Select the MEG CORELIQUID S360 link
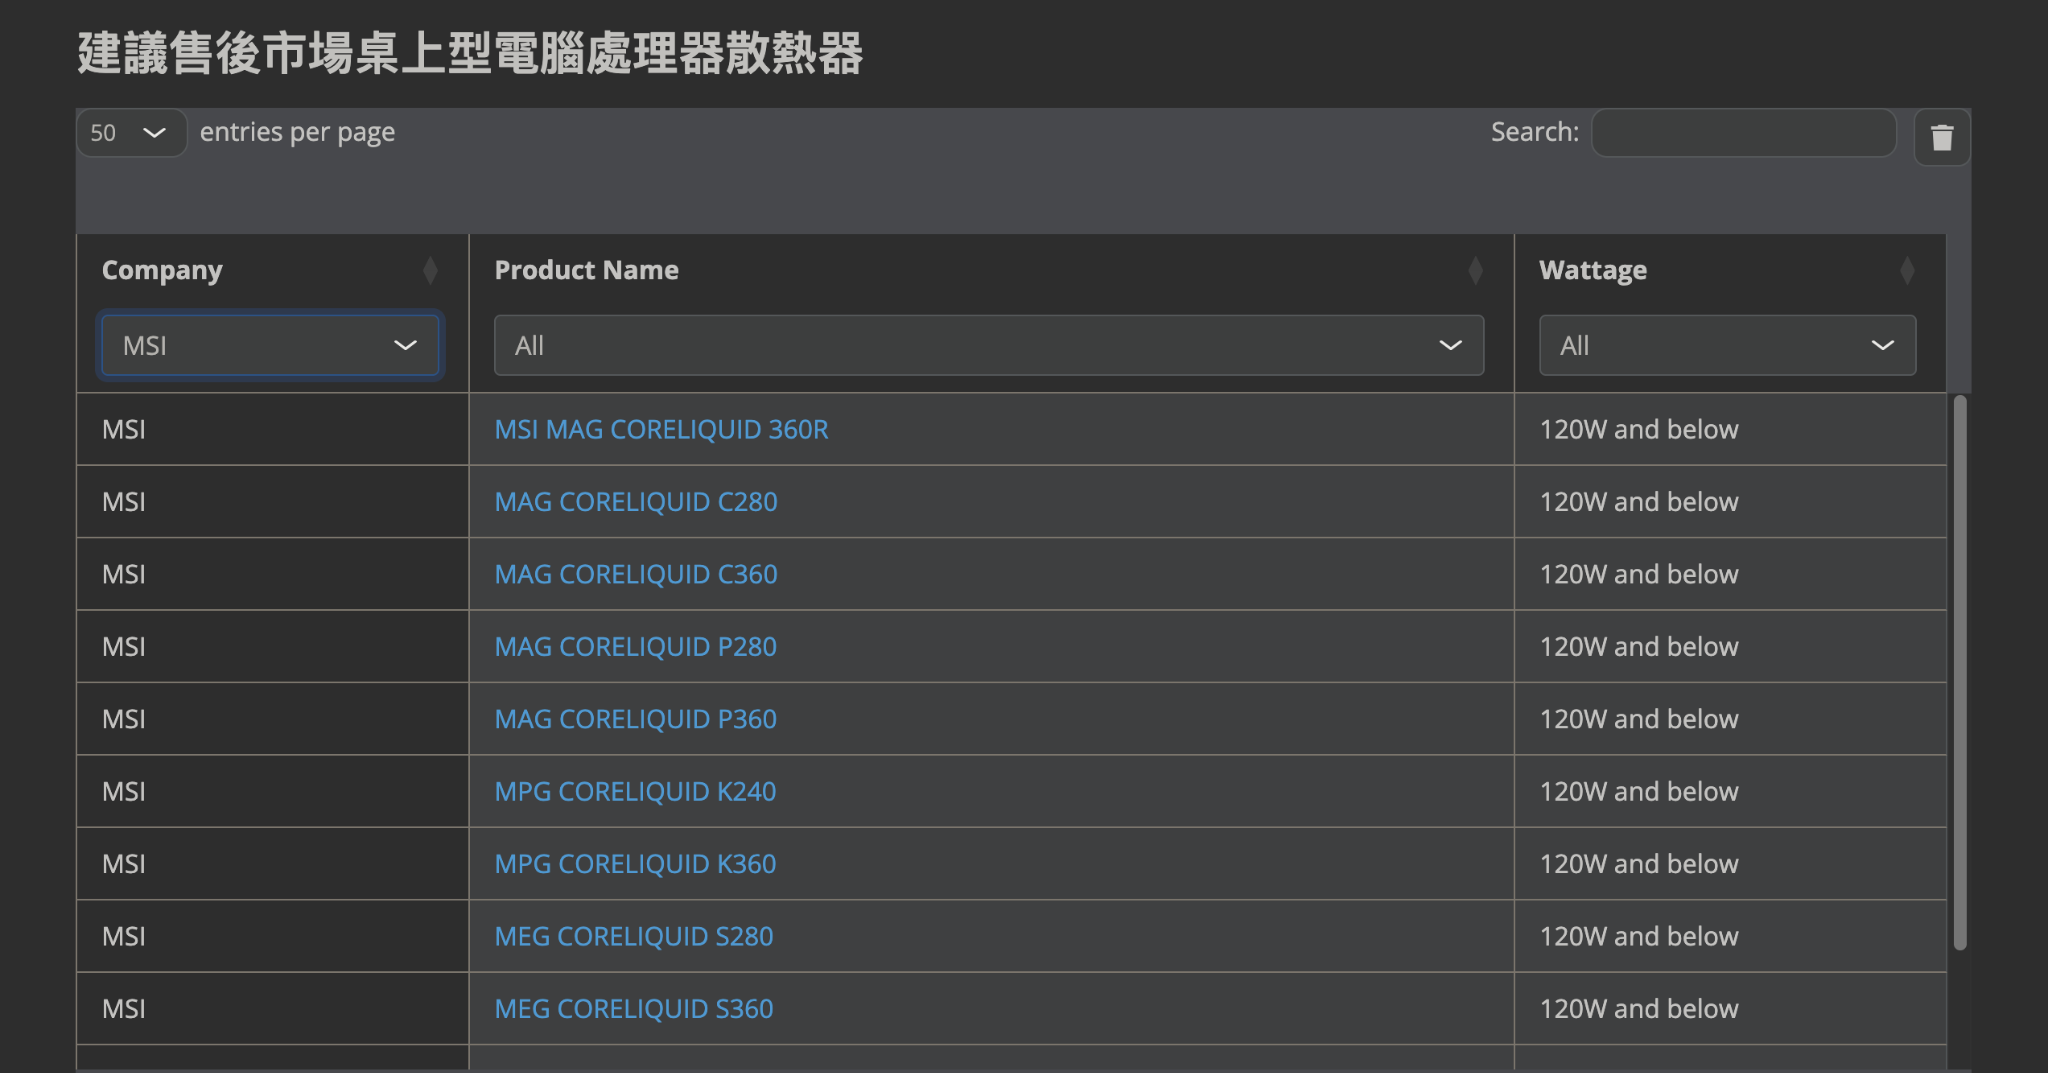This screenshot has height=1073, width=2048. pyautogui.click(x=633, y=1008)
